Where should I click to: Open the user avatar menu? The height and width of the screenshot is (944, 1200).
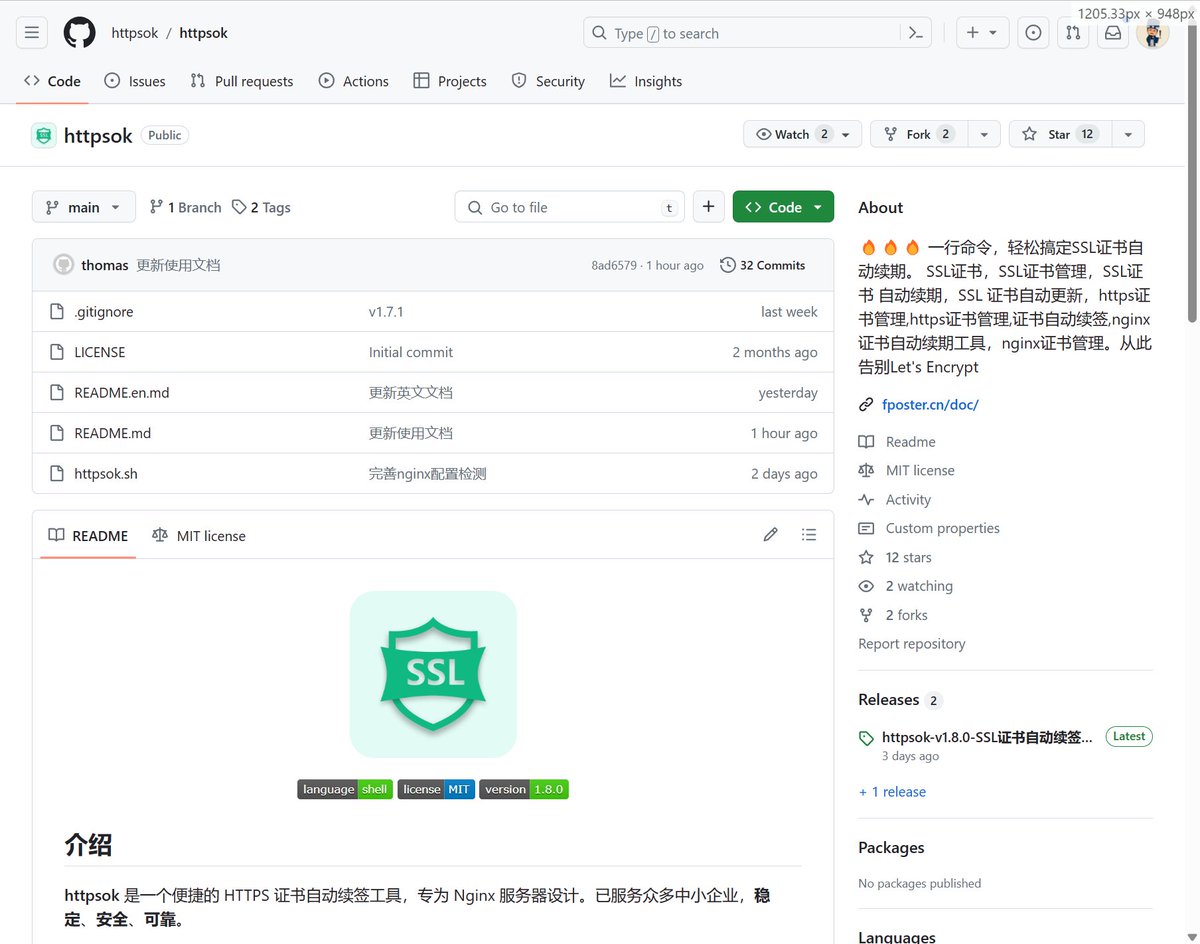[1153, 33]
